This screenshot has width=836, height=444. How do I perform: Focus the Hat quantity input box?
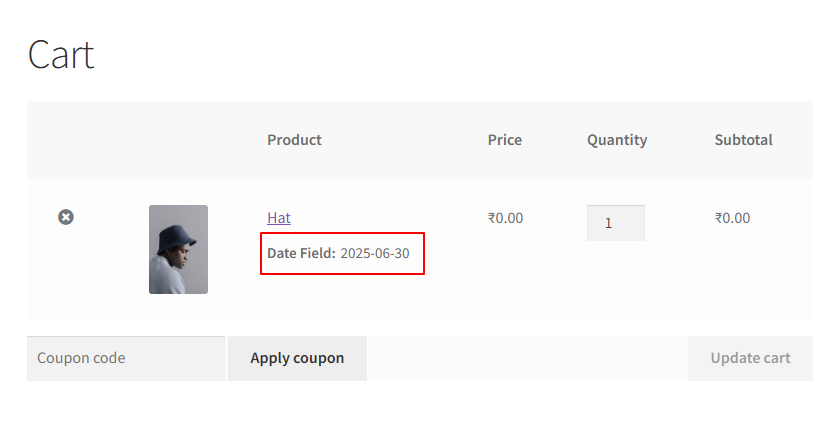coord(615,223)
